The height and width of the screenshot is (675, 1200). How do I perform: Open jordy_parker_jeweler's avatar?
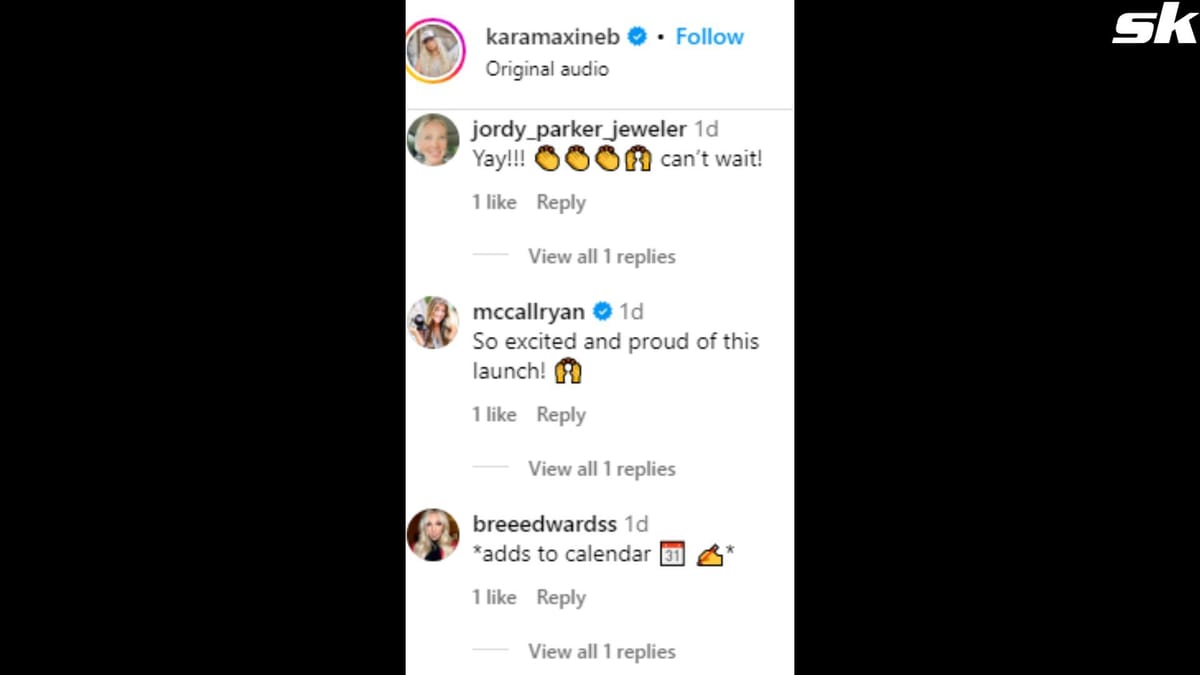pyautogui.click(x=433, y=139)
